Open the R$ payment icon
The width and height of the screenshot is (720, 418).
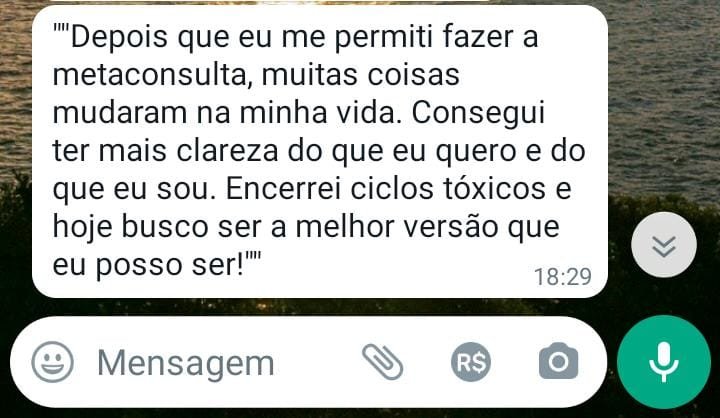tap(471, 362)
